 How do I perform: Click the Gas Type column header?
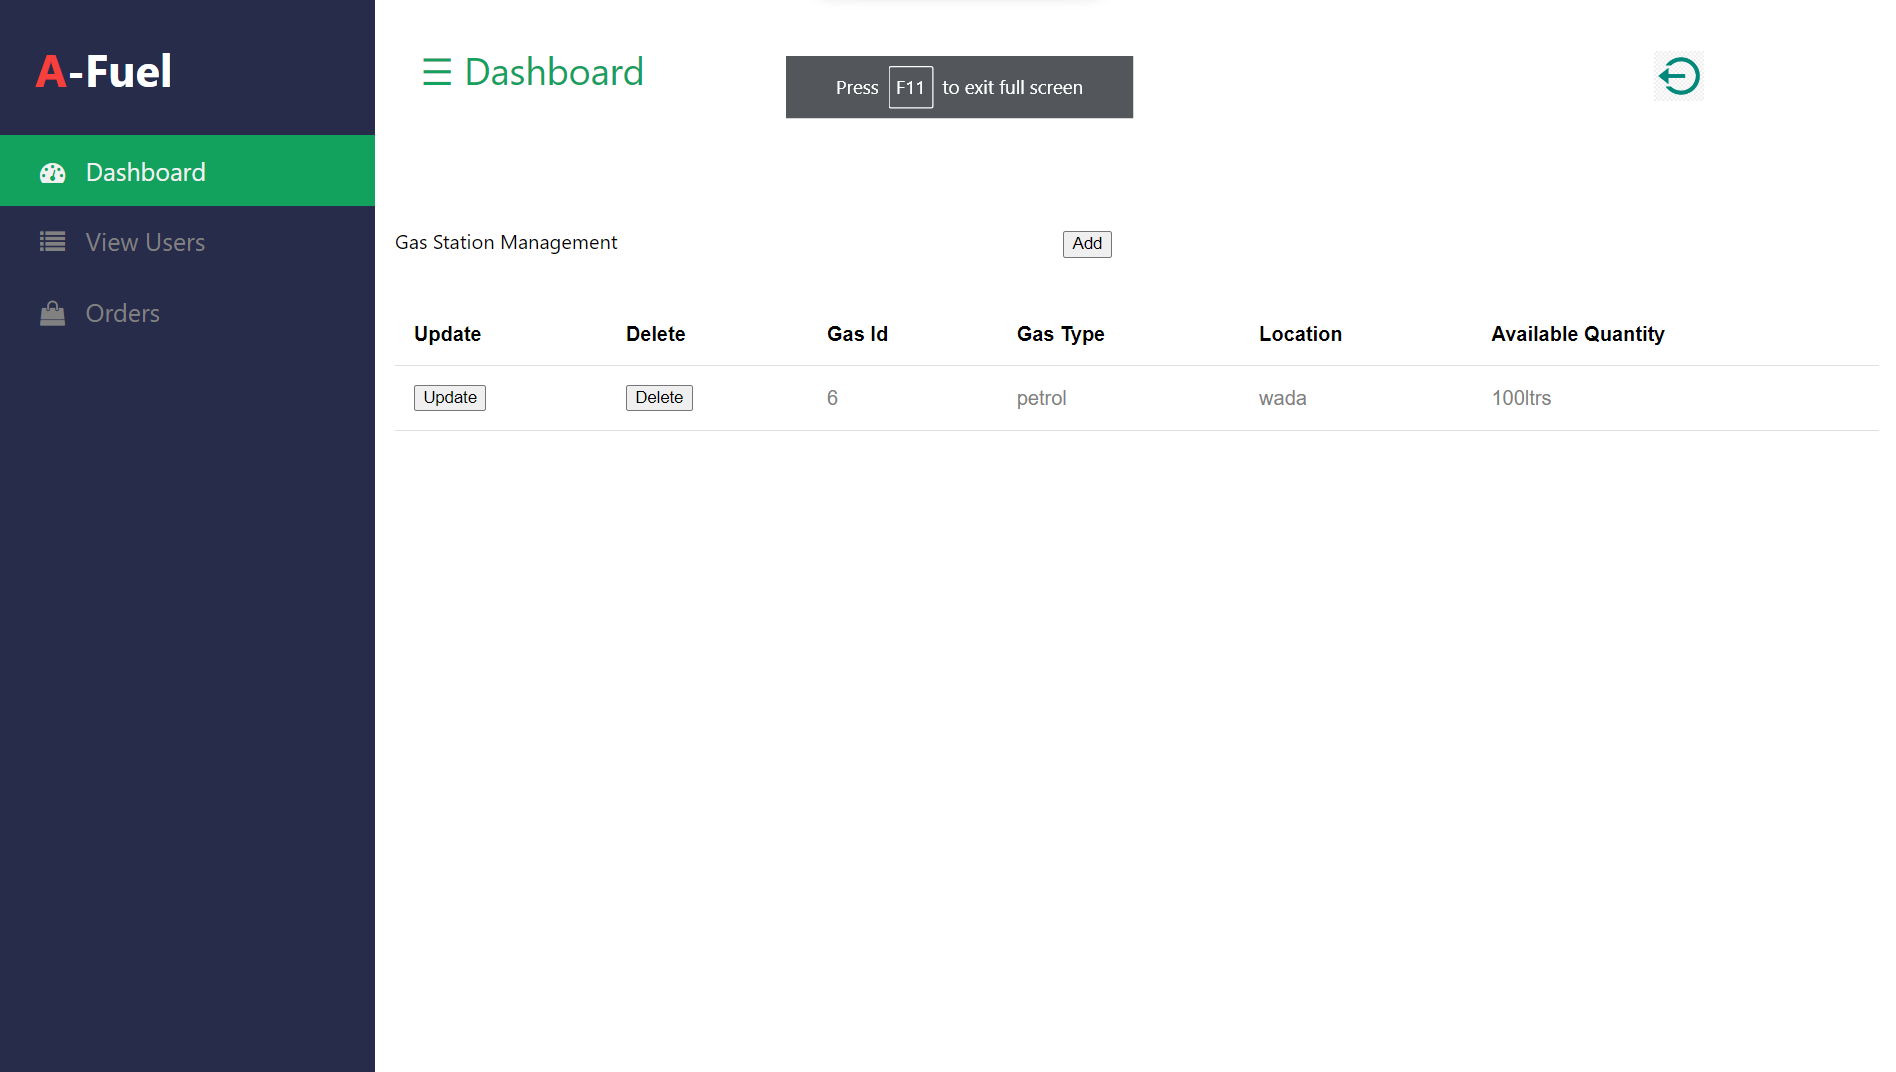click(x=1060, y=334)
